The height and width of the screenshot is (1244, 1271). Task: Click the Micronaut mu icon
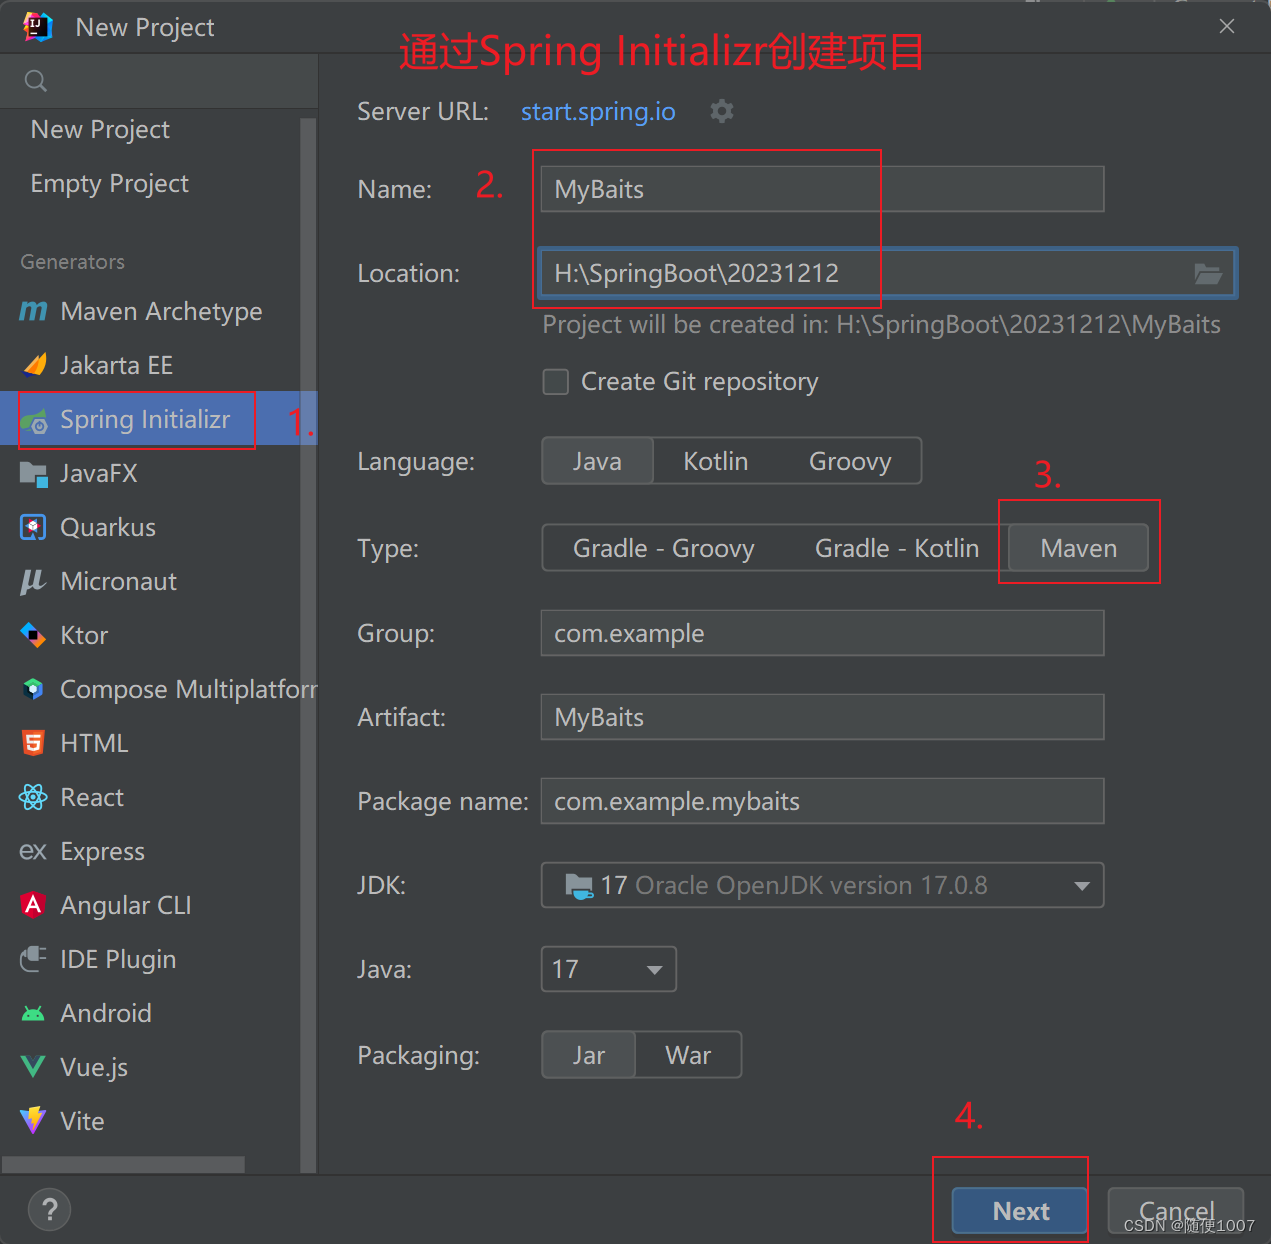[x=33, y=581]
